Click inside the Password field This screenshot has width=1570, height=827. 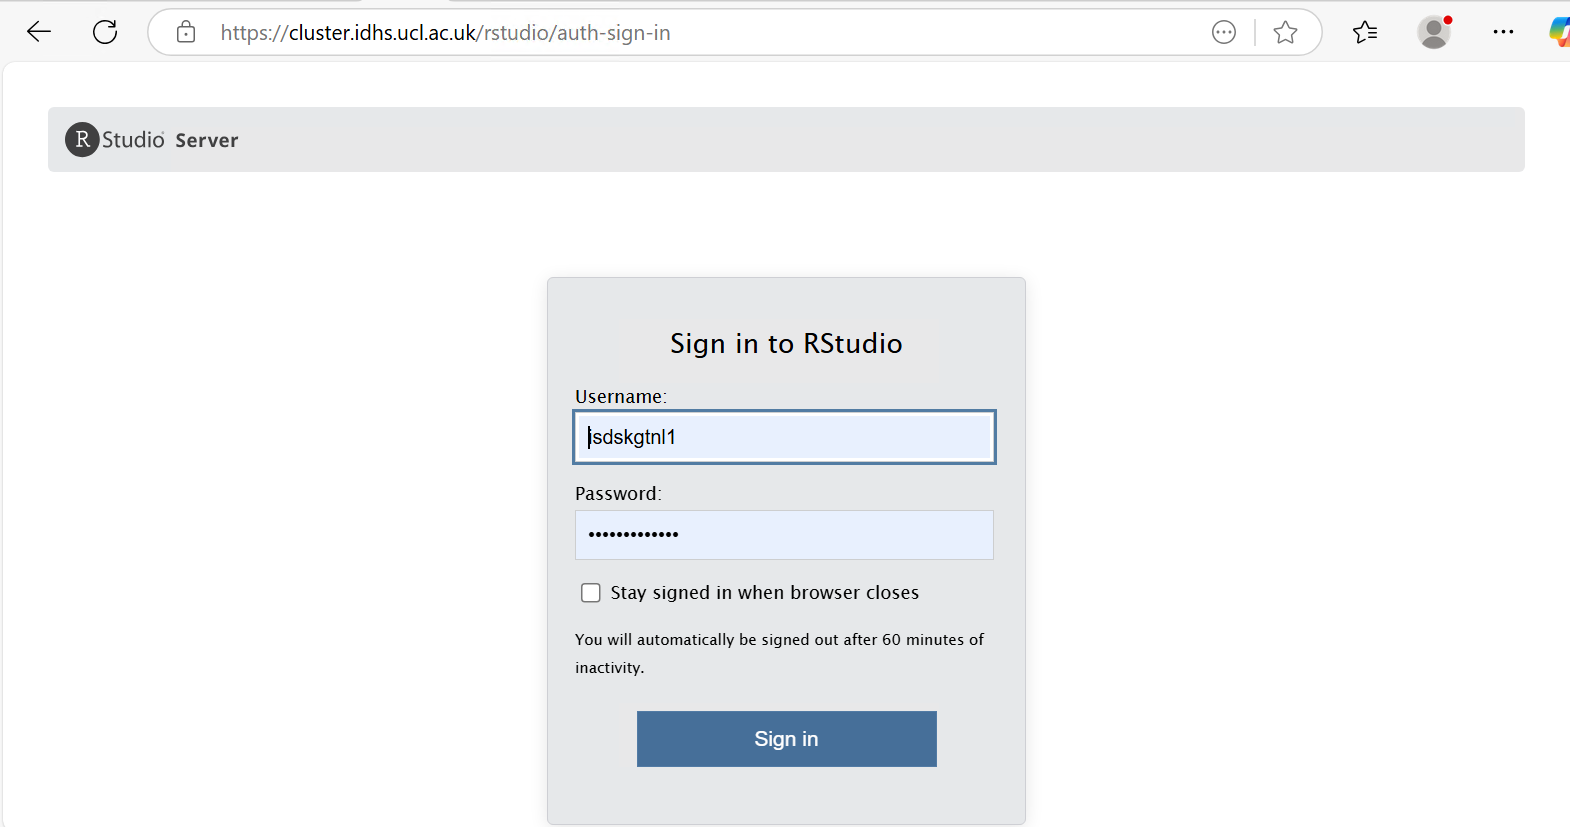point(784,534)
